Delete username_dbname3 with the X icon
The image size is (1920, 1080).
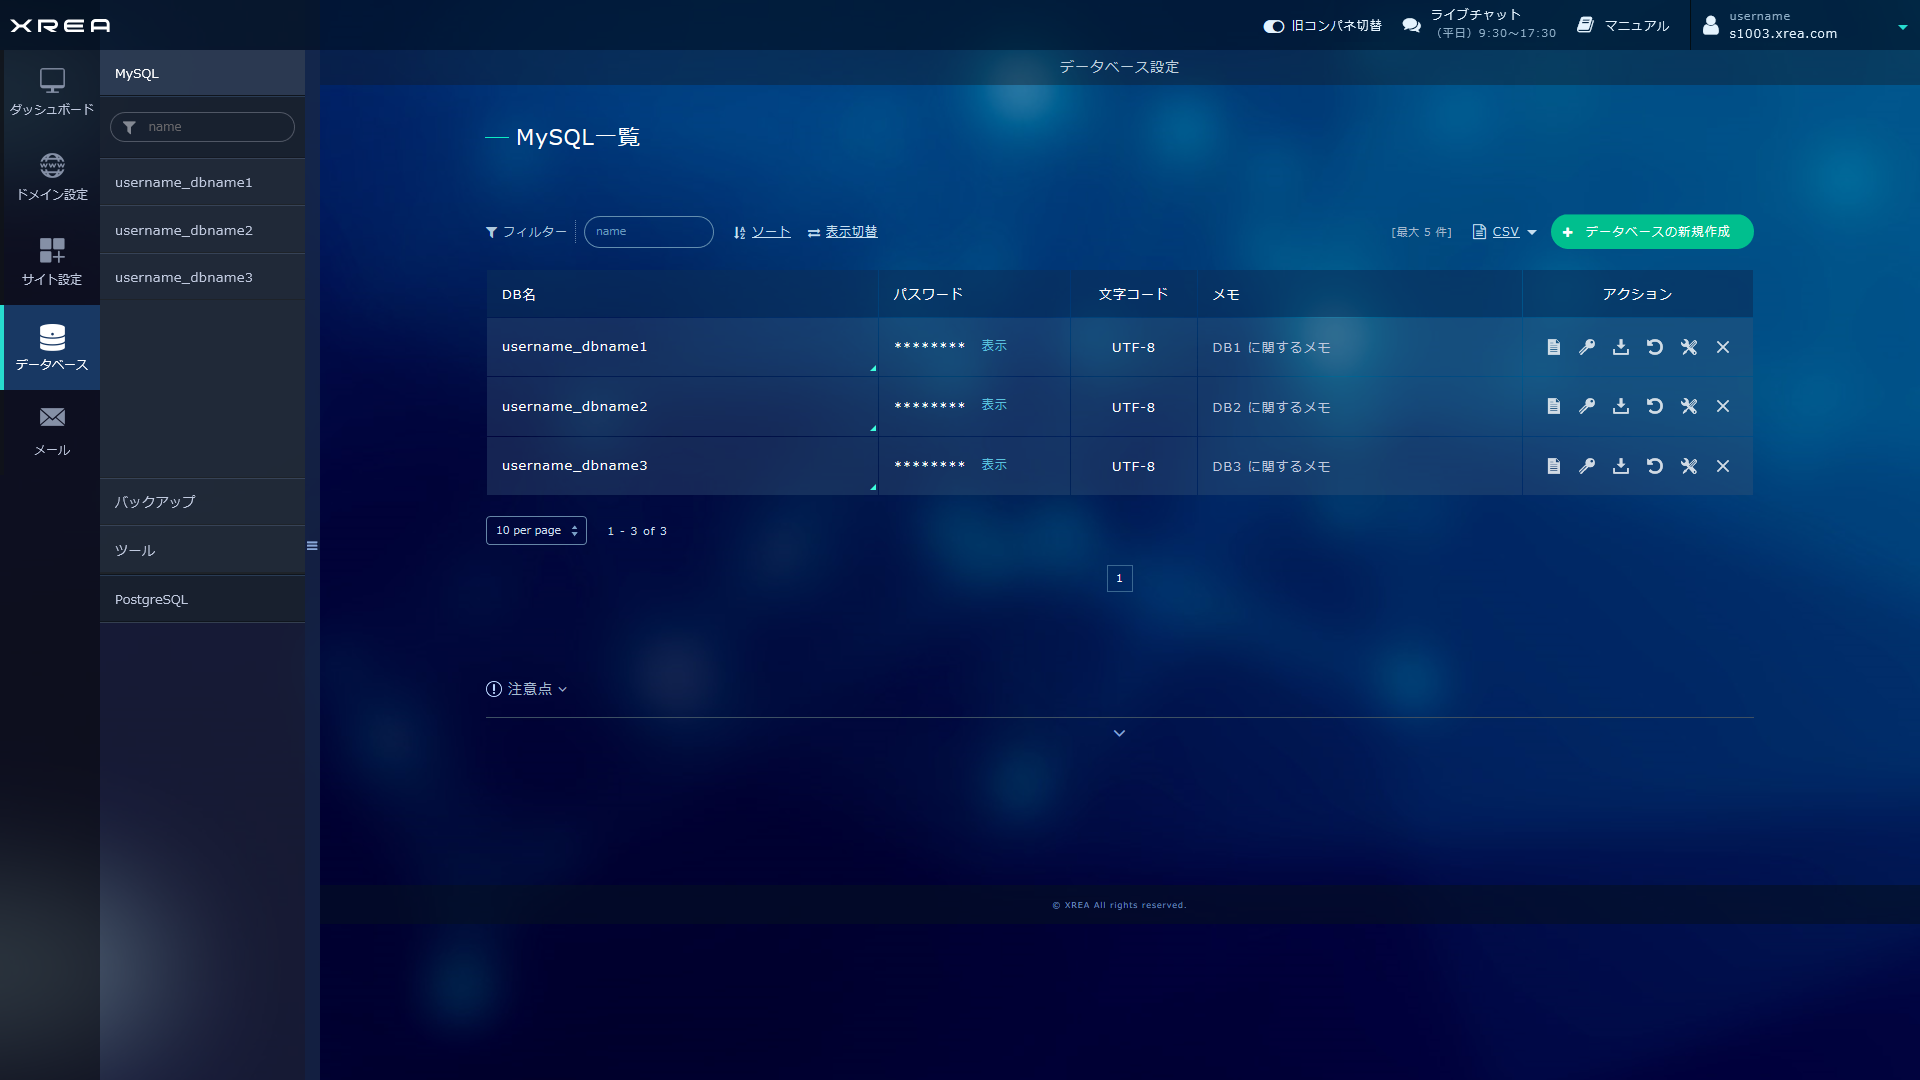point(1723,466)
